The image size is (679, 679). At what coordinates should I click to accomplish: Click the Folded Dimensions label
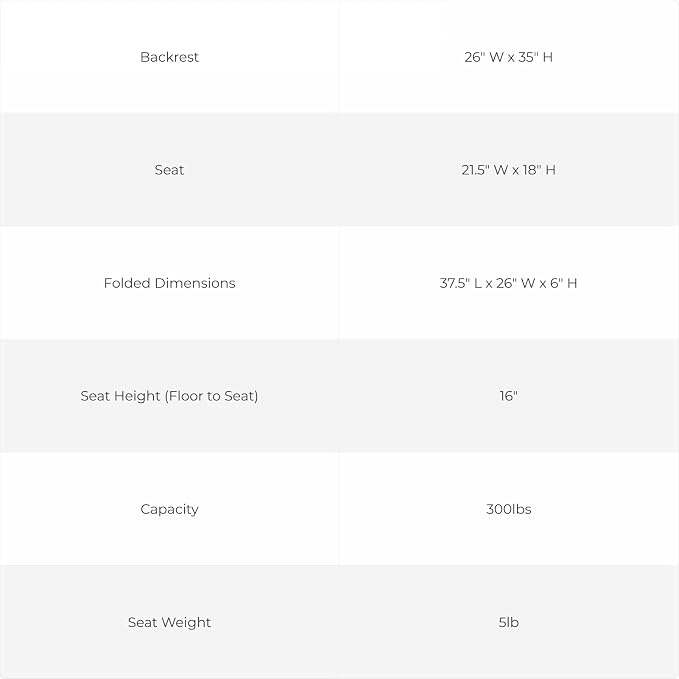point(169,283)
